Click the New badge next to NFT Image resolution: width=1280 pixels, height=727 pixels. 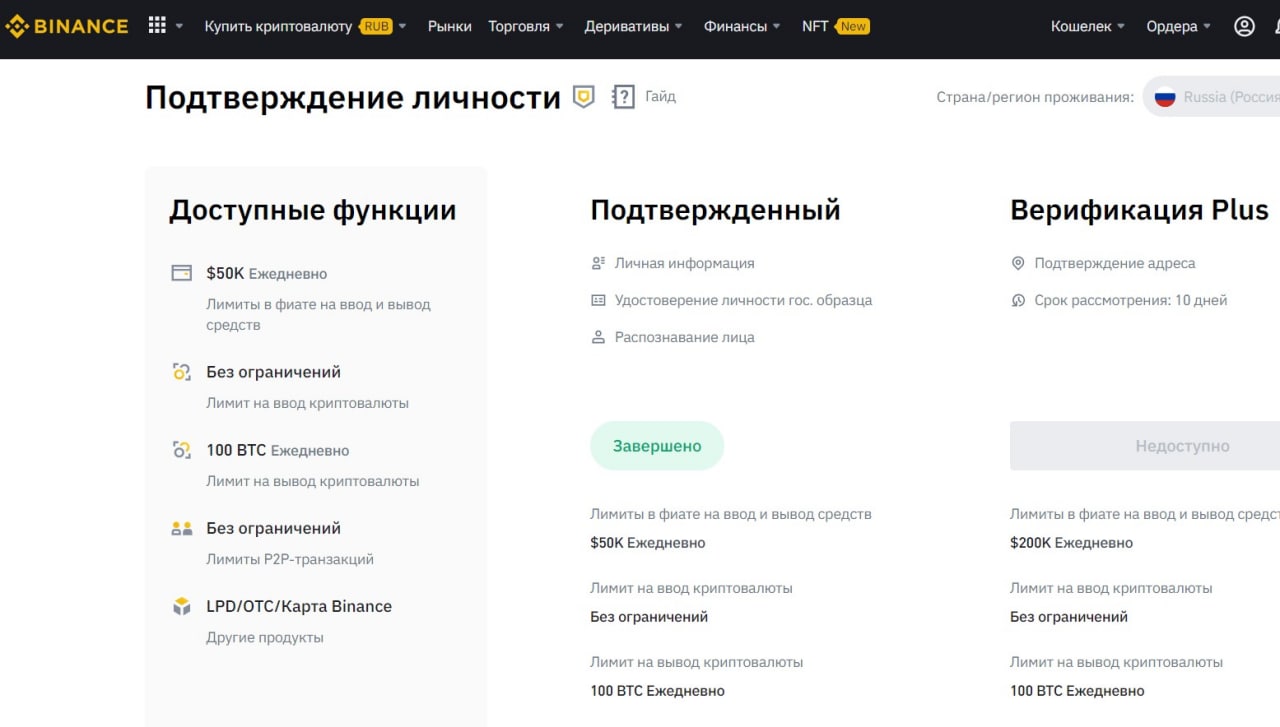[853, 27]
